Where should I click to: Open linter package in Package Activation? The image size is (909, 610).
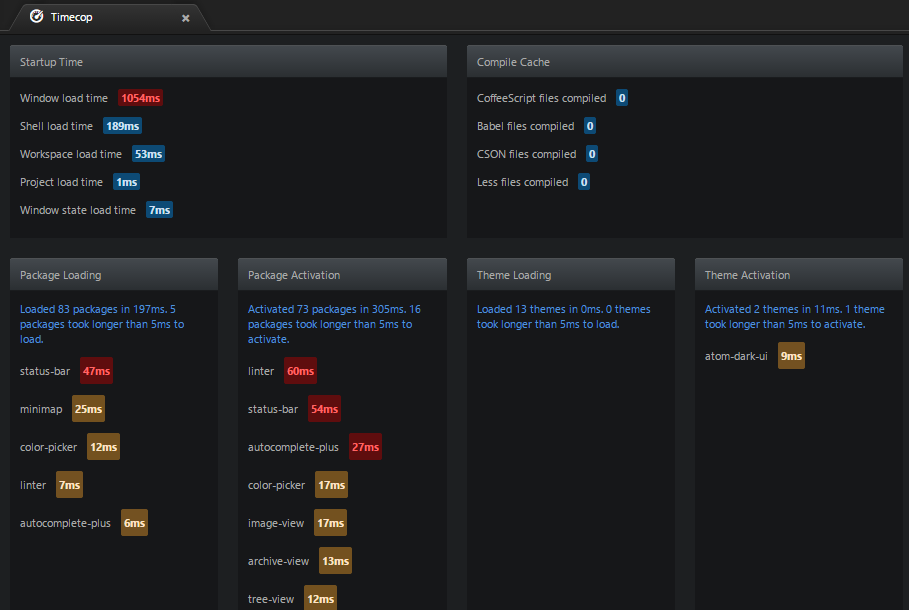(x=261, y=371)
